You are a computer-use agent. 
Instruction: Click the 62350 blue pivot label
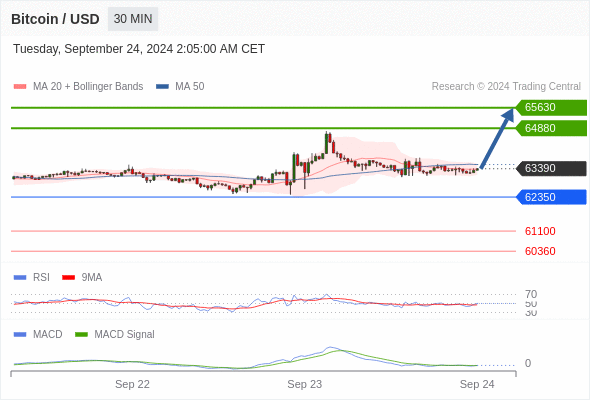pyautogui.click(x=551, y=197)
